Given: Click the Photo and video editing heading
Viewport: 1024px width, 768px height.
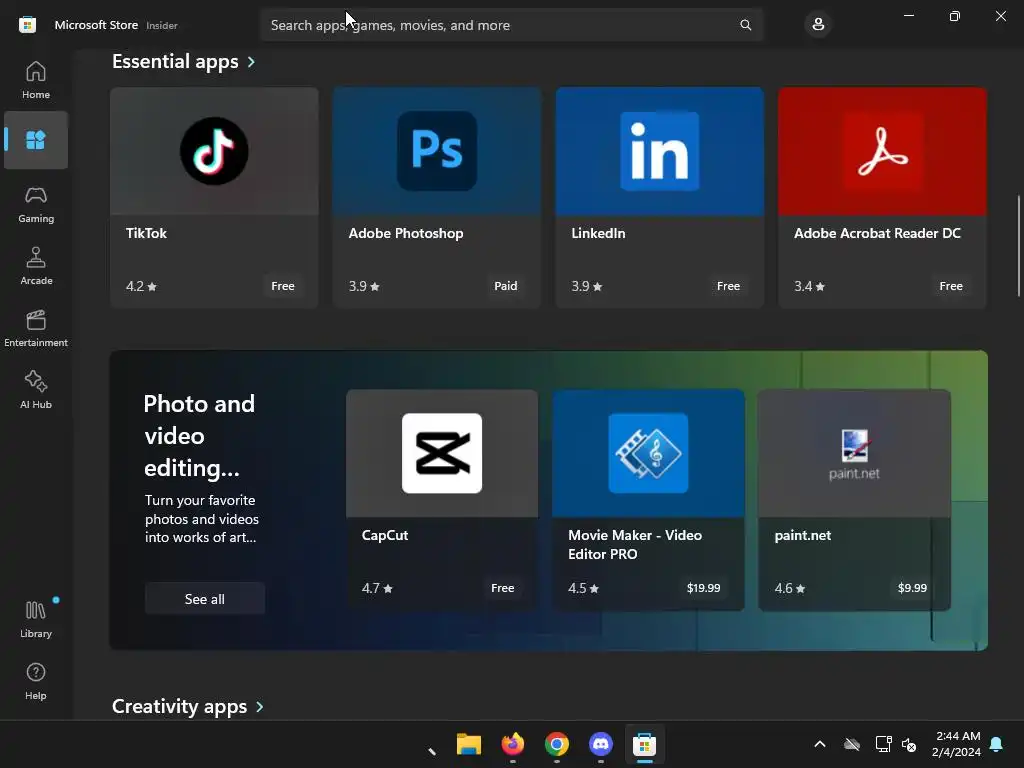Looking at the screenshot, I should (199, 436).
